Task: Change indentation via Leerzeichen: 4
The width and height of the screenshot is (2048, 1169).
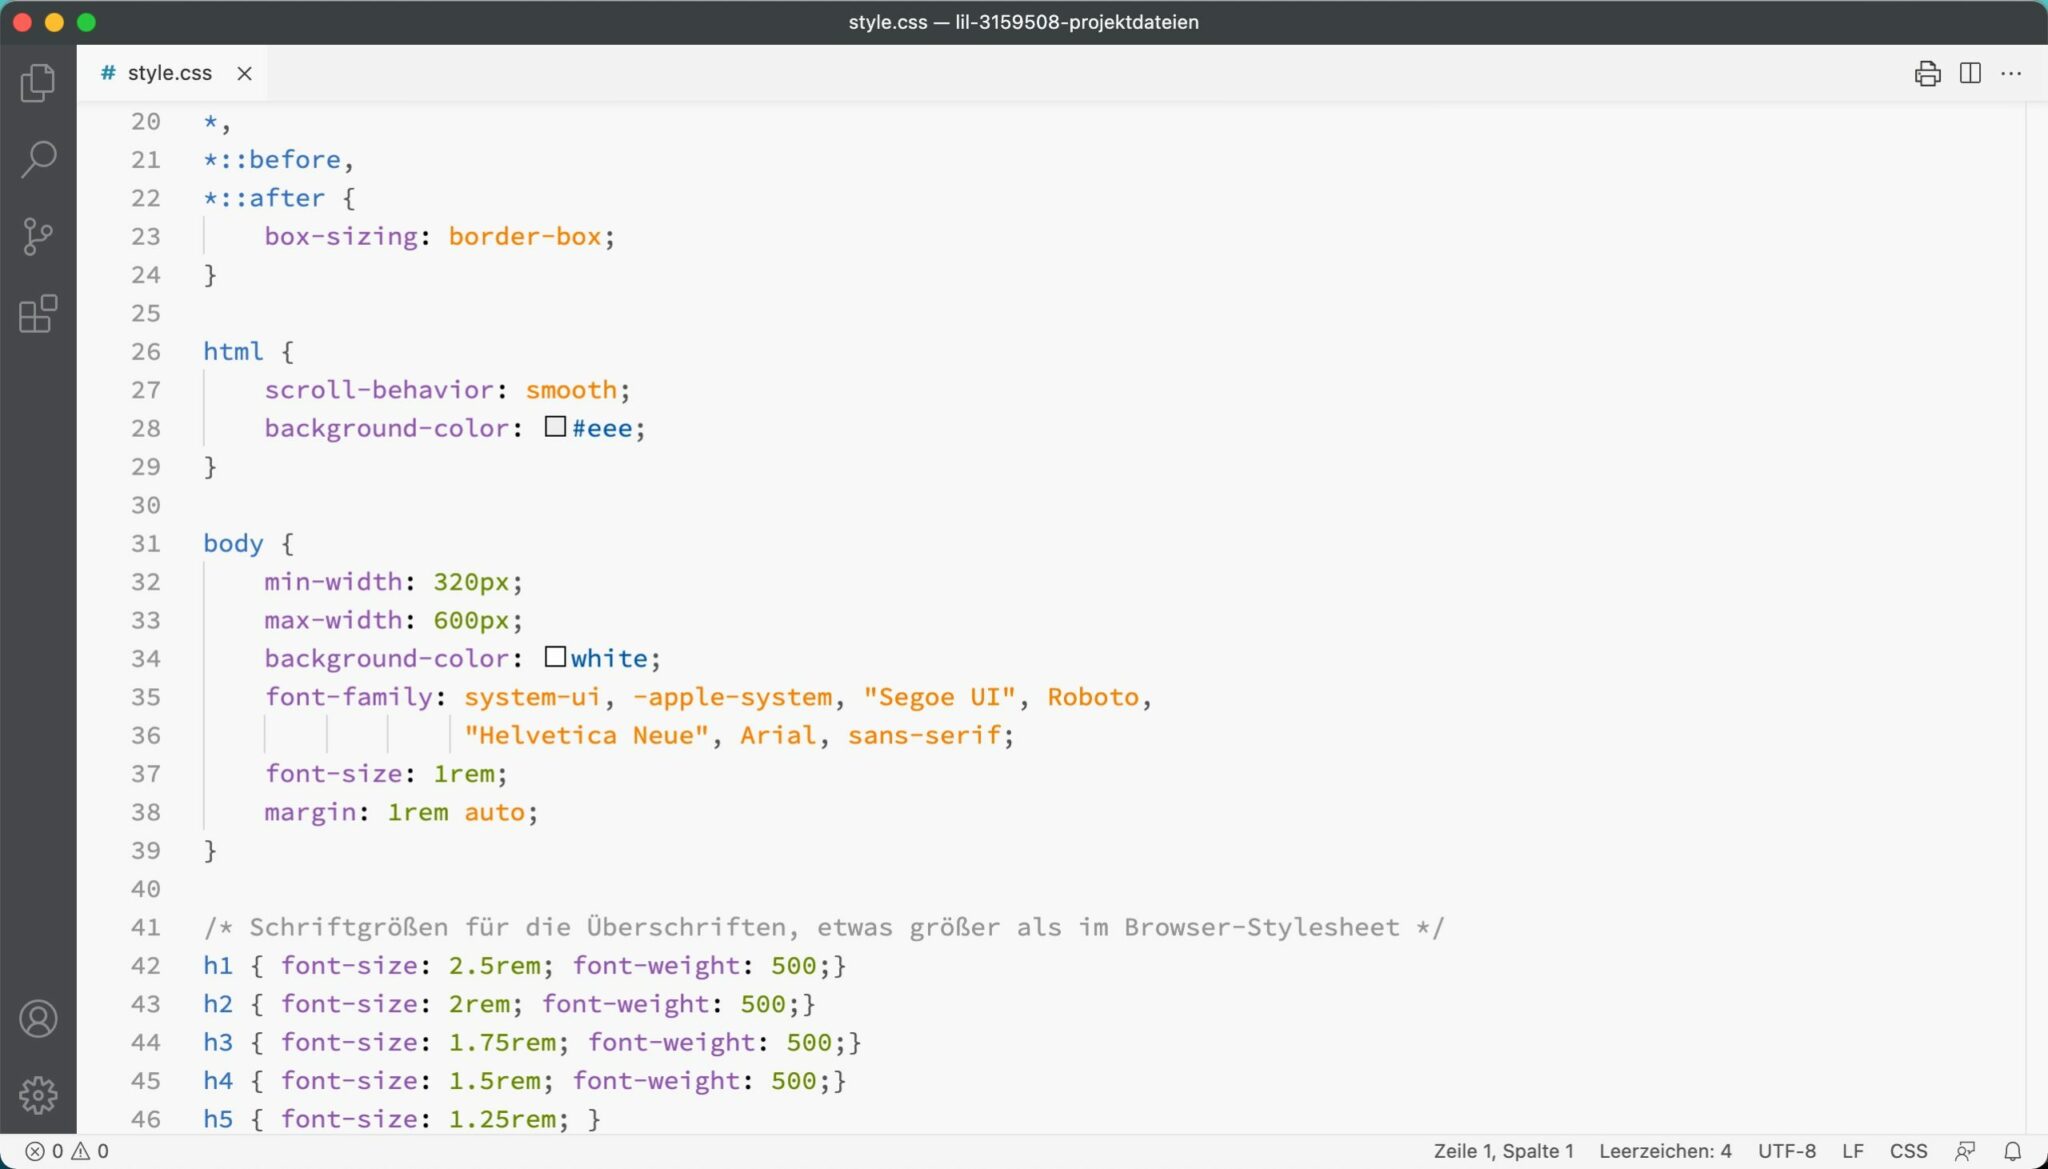Action: click(x=1667, y=1150)
